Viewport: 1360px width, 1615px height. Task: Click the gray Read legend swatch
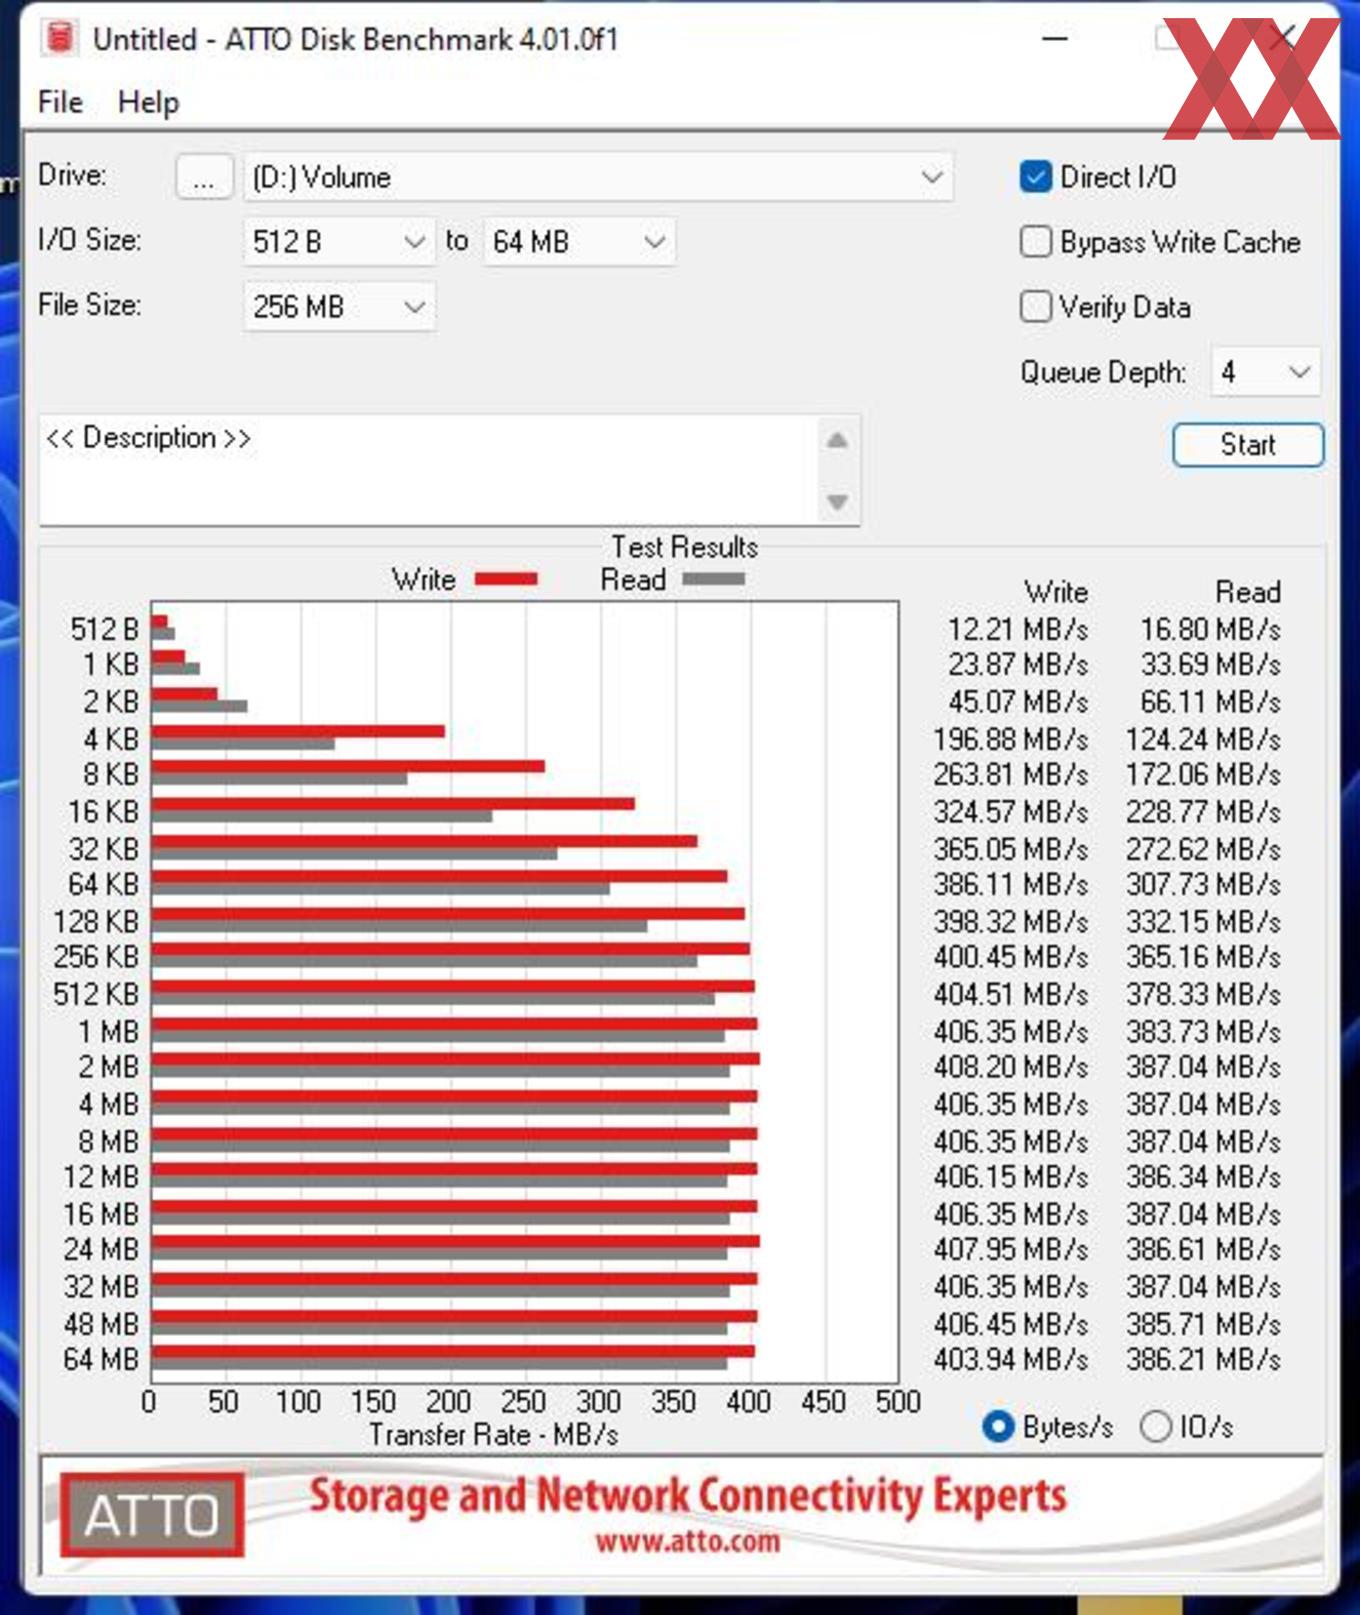(x=713, y=579)
